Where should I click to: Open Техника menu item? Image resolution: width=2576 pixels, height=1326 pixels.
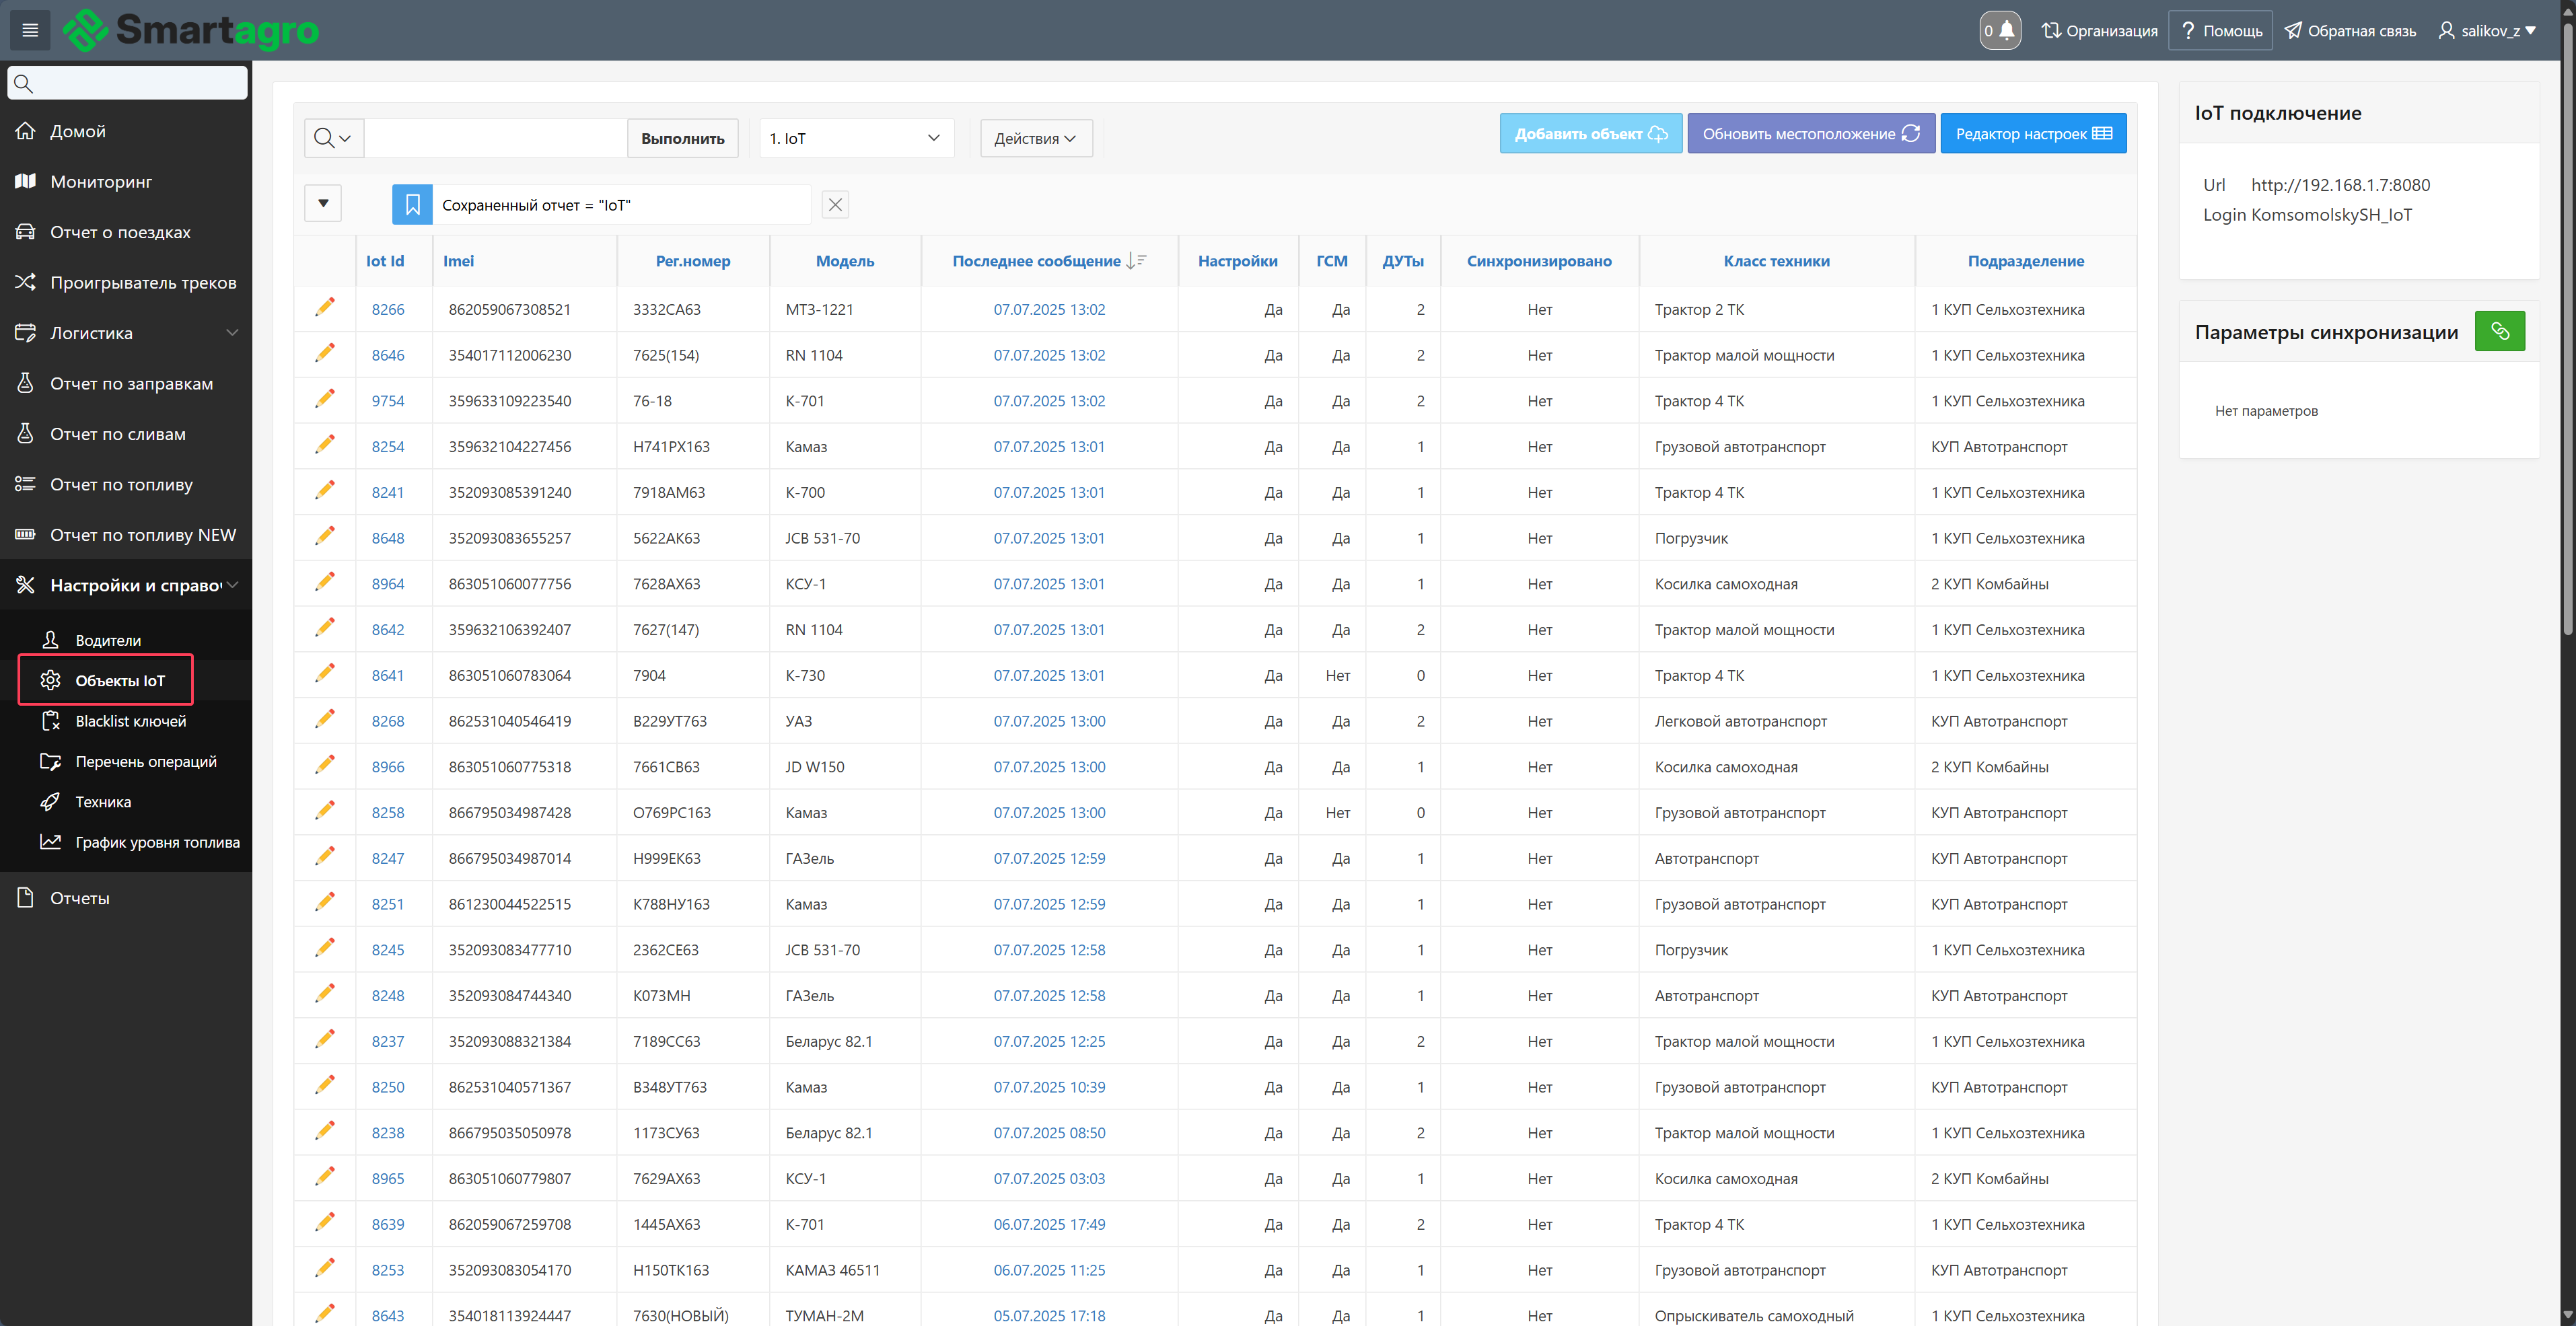[103, 802]
